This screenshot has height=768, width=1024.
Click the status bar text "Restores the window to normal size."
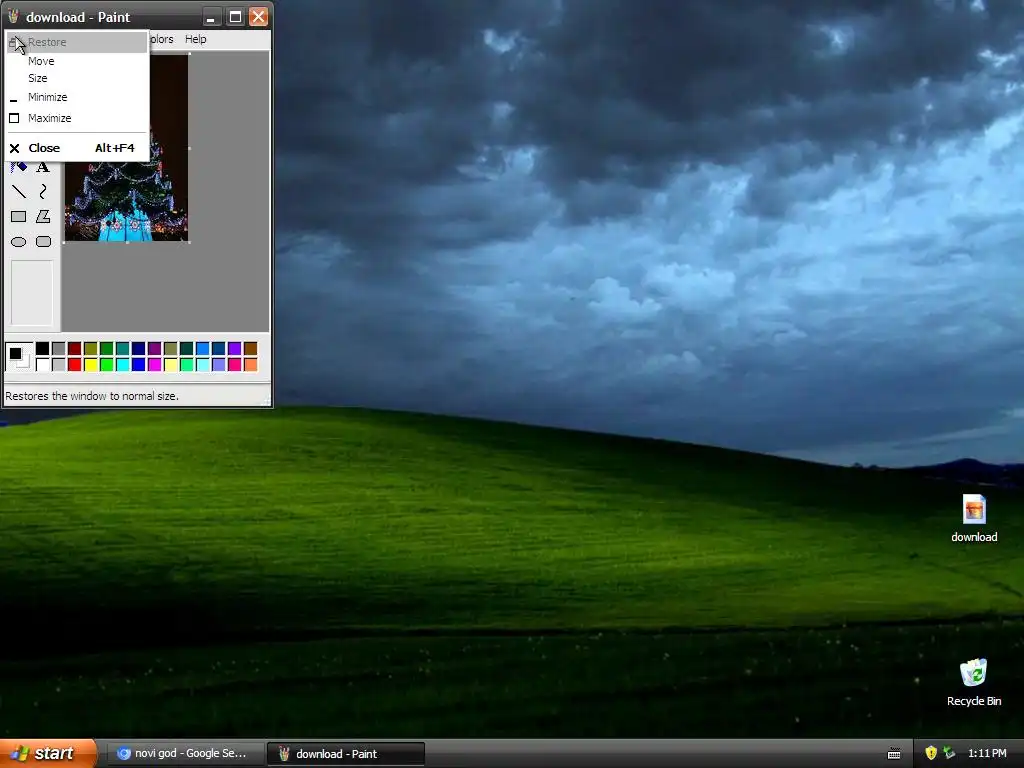click(92, 396)
